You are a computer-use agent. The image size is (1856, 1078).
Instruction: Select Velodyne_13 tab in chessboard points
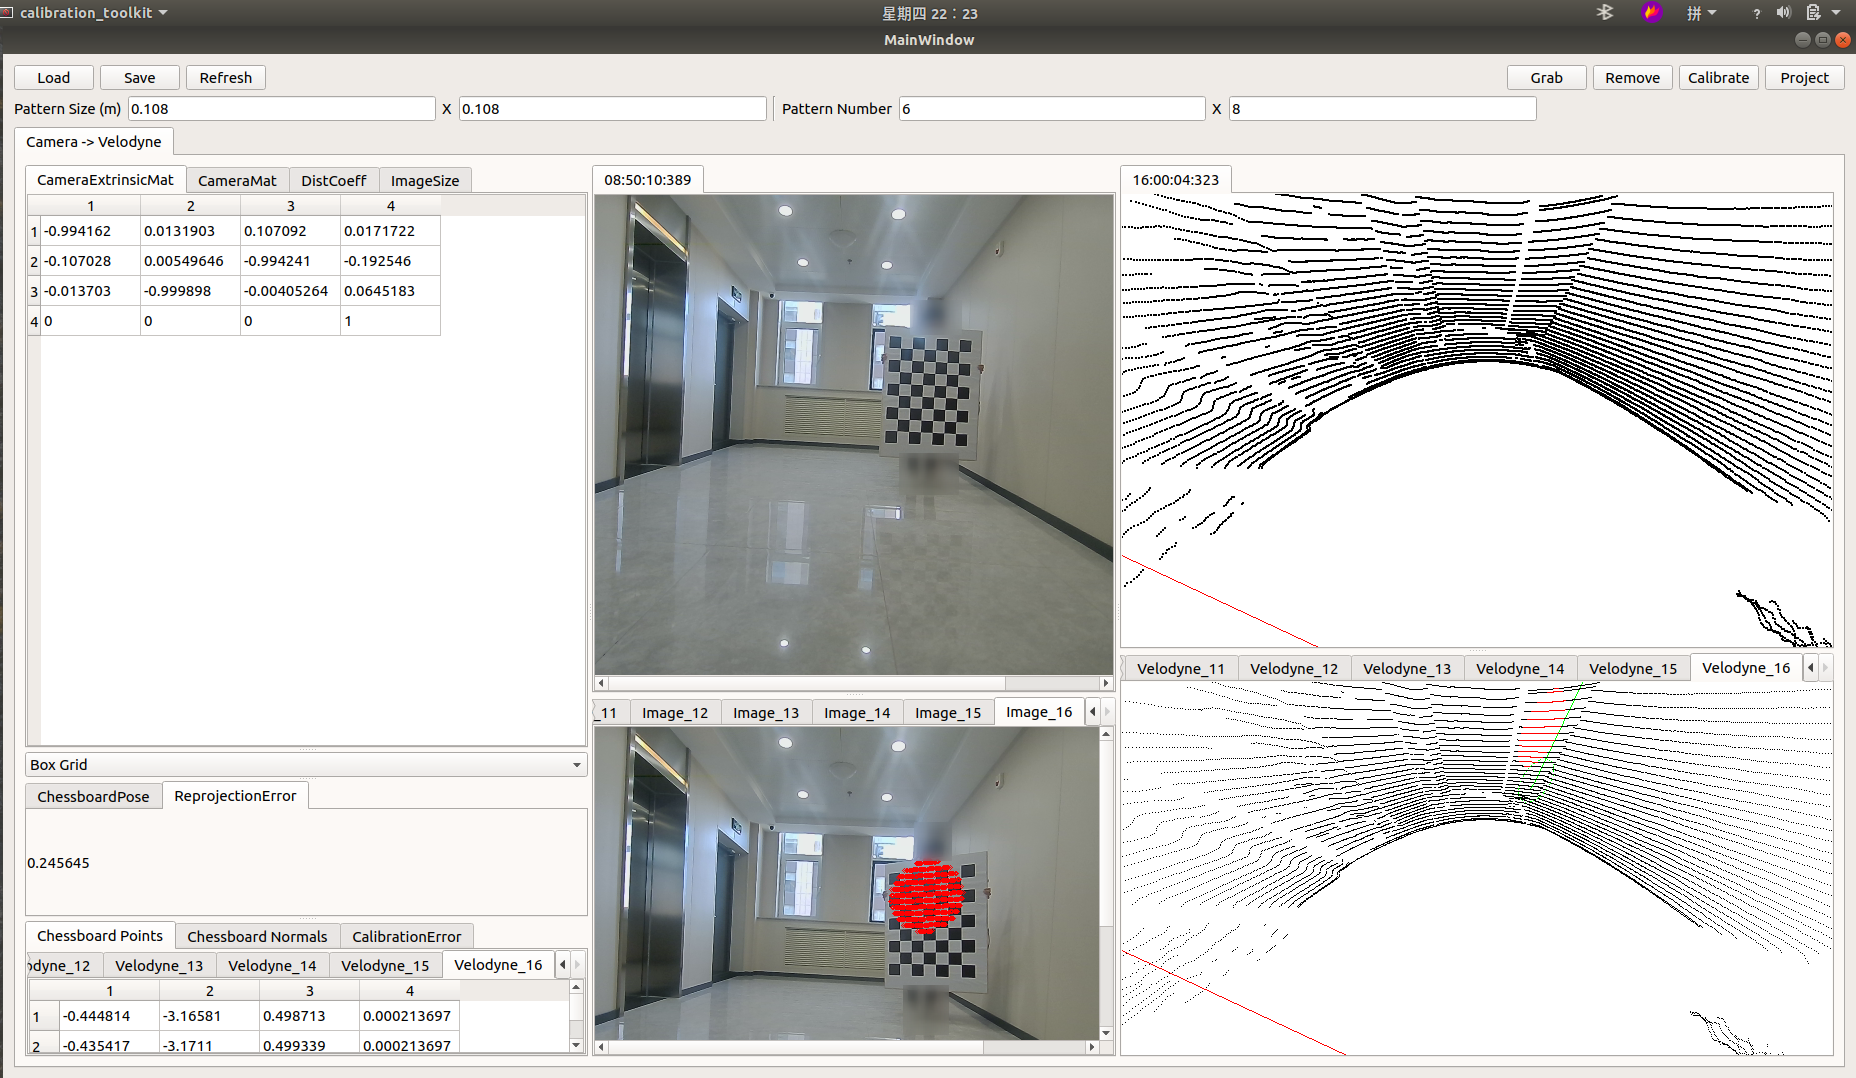click(159, 966)
